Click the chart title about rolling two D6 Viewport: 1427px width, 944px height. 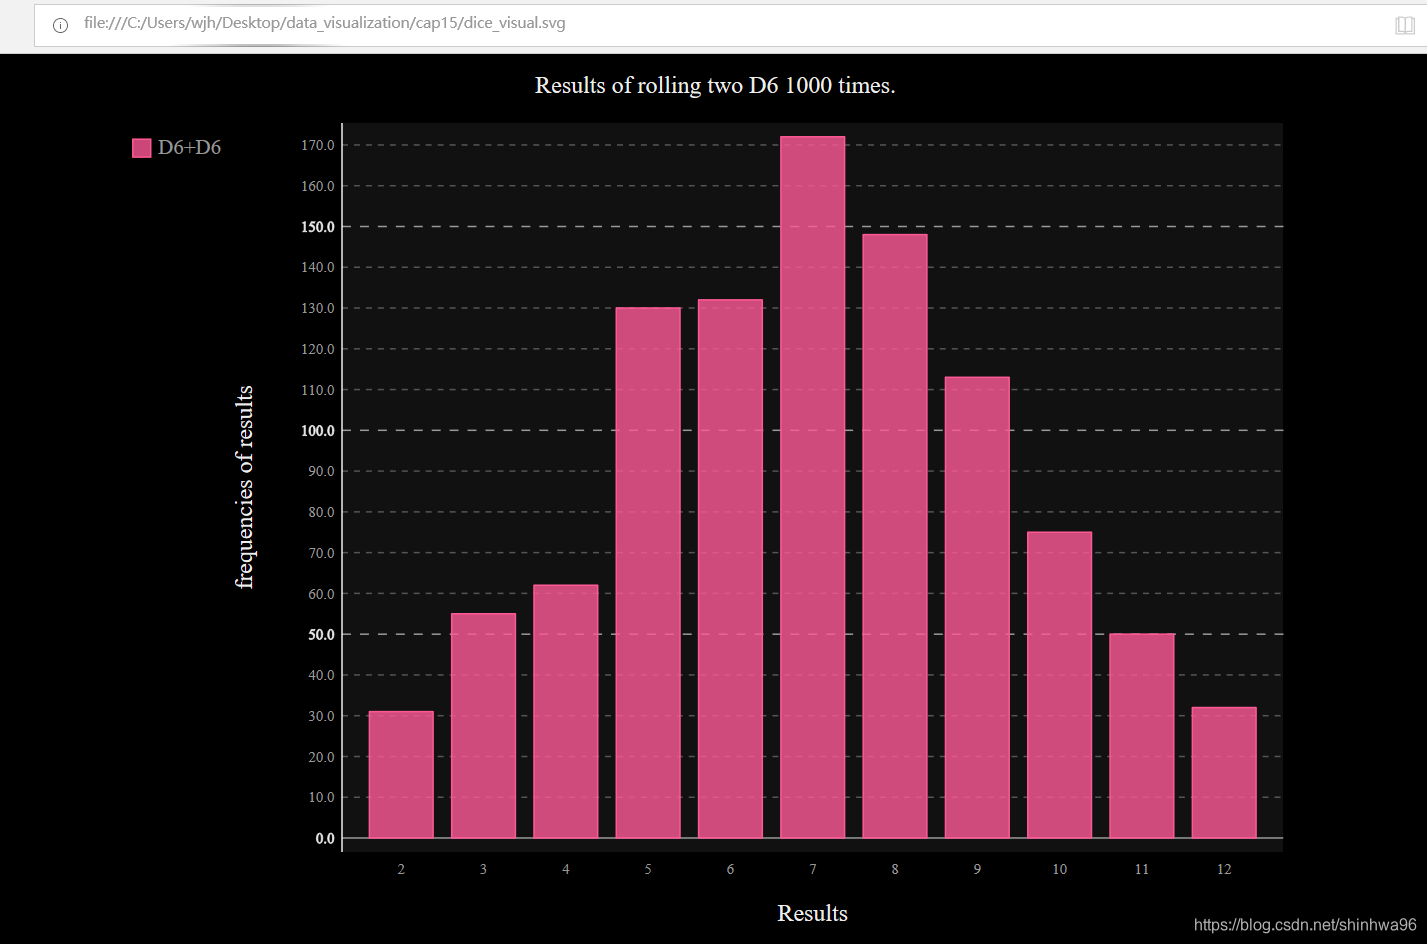point(715,85)
